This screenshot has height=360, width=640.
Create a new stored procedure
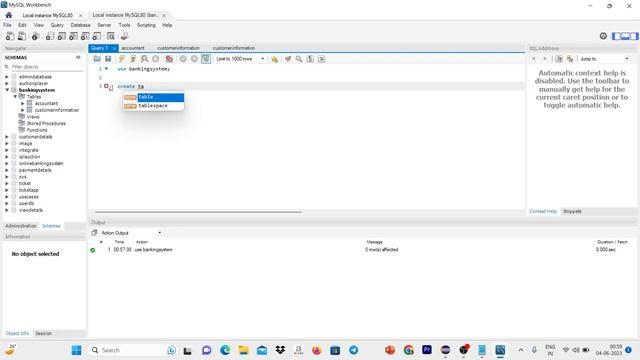click(x=85, y=36)
